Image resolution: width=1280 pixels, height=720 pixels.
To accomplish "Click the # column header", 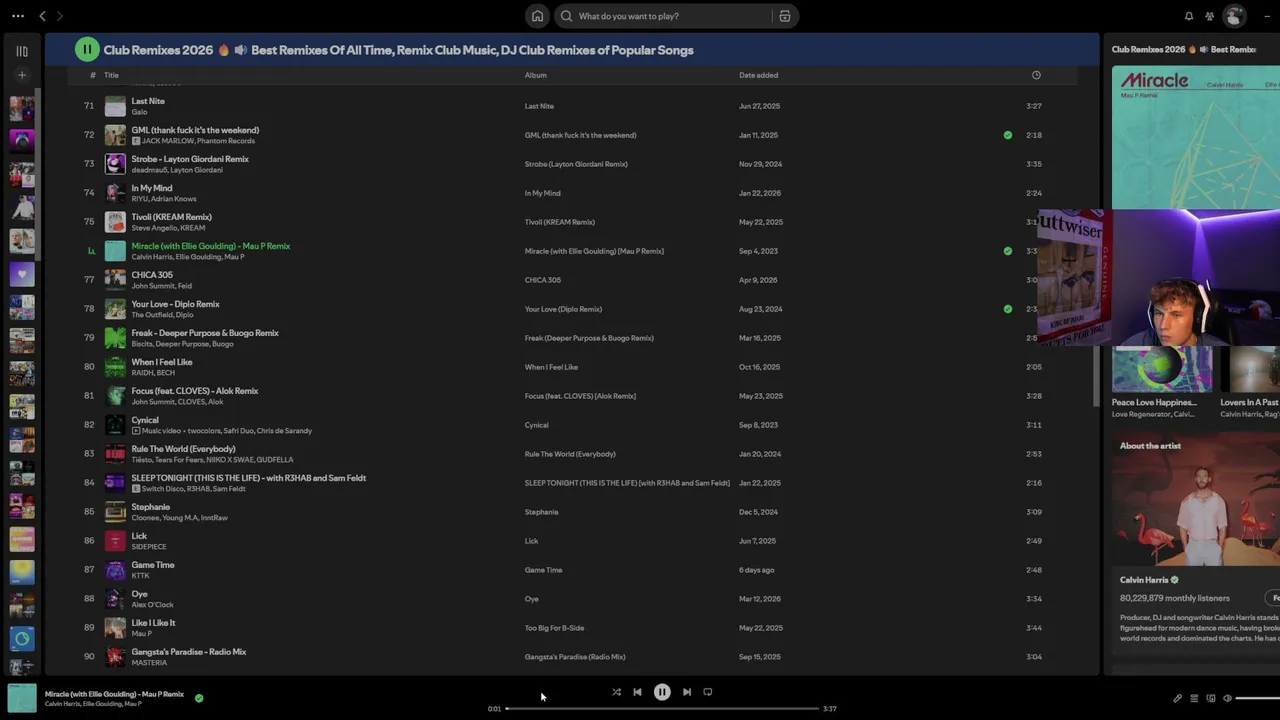I will tap(93, 75).
